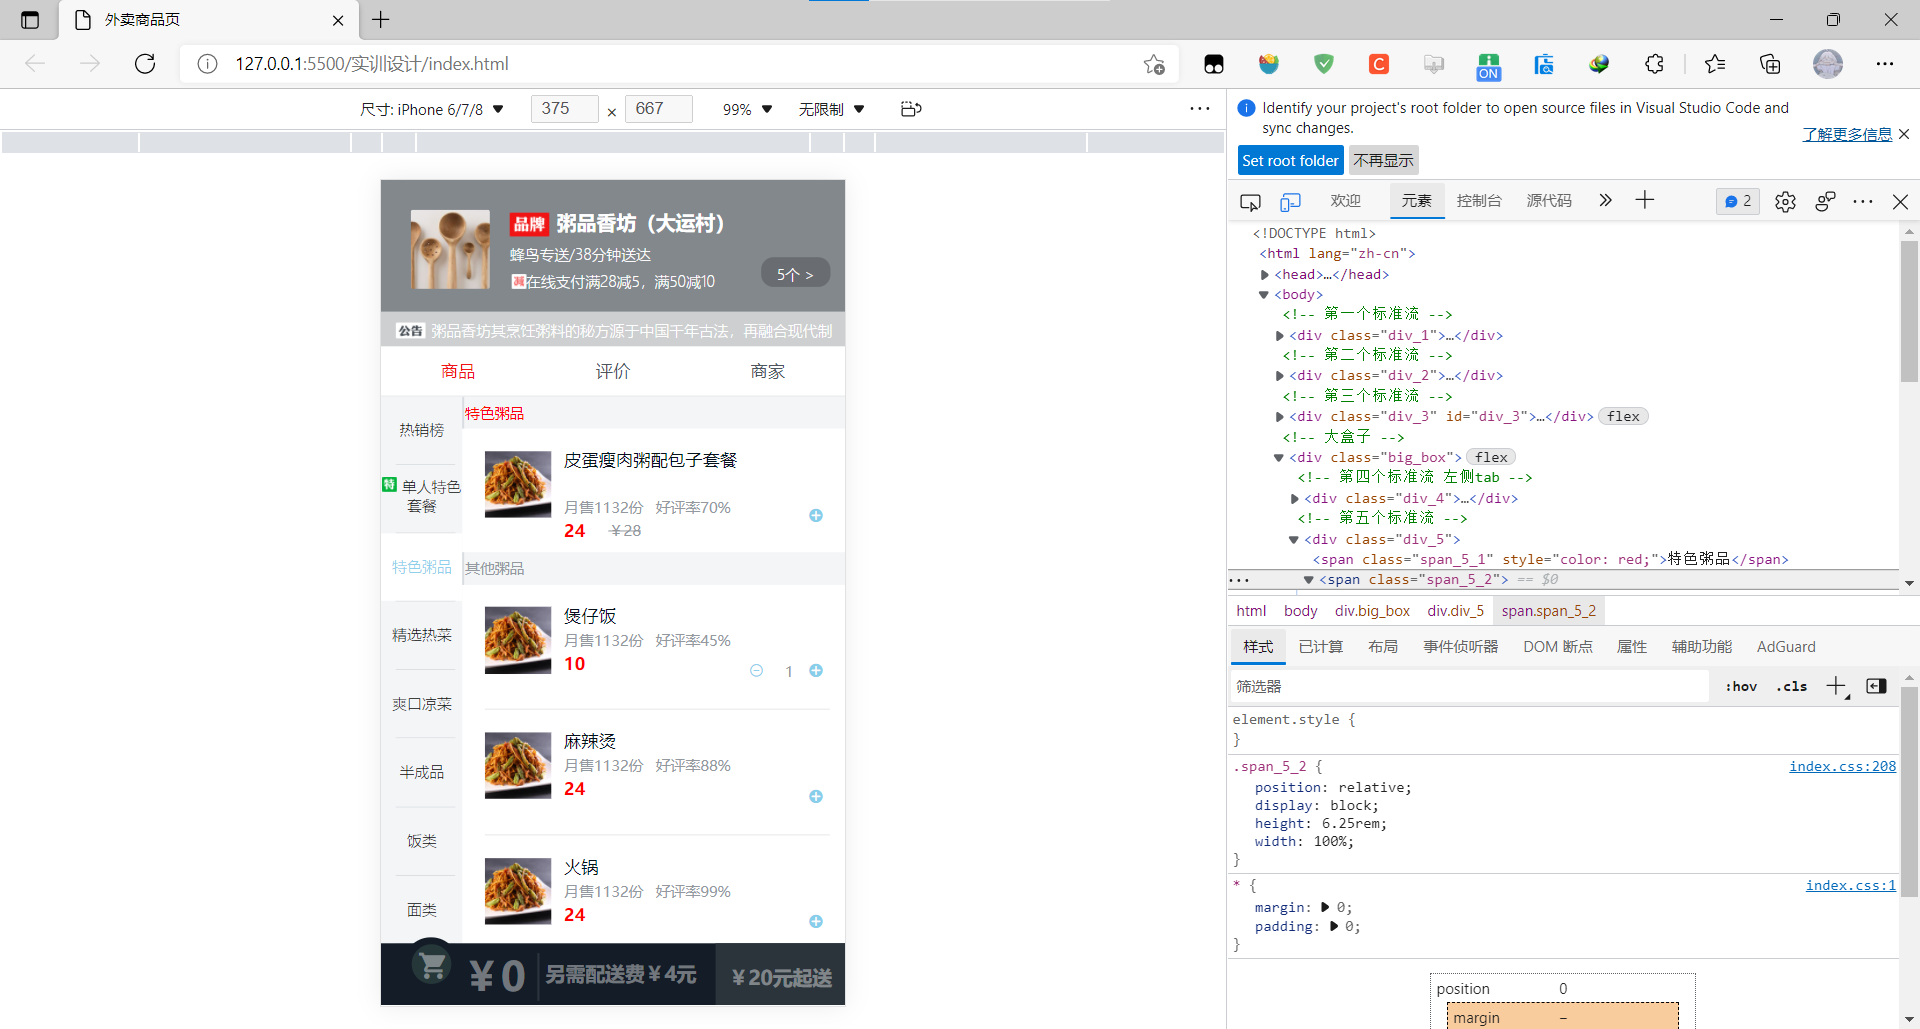Screen dimensions: 1920x1029
Task: Select the inspect element picker tool
Action: [x=1250, y=201]
